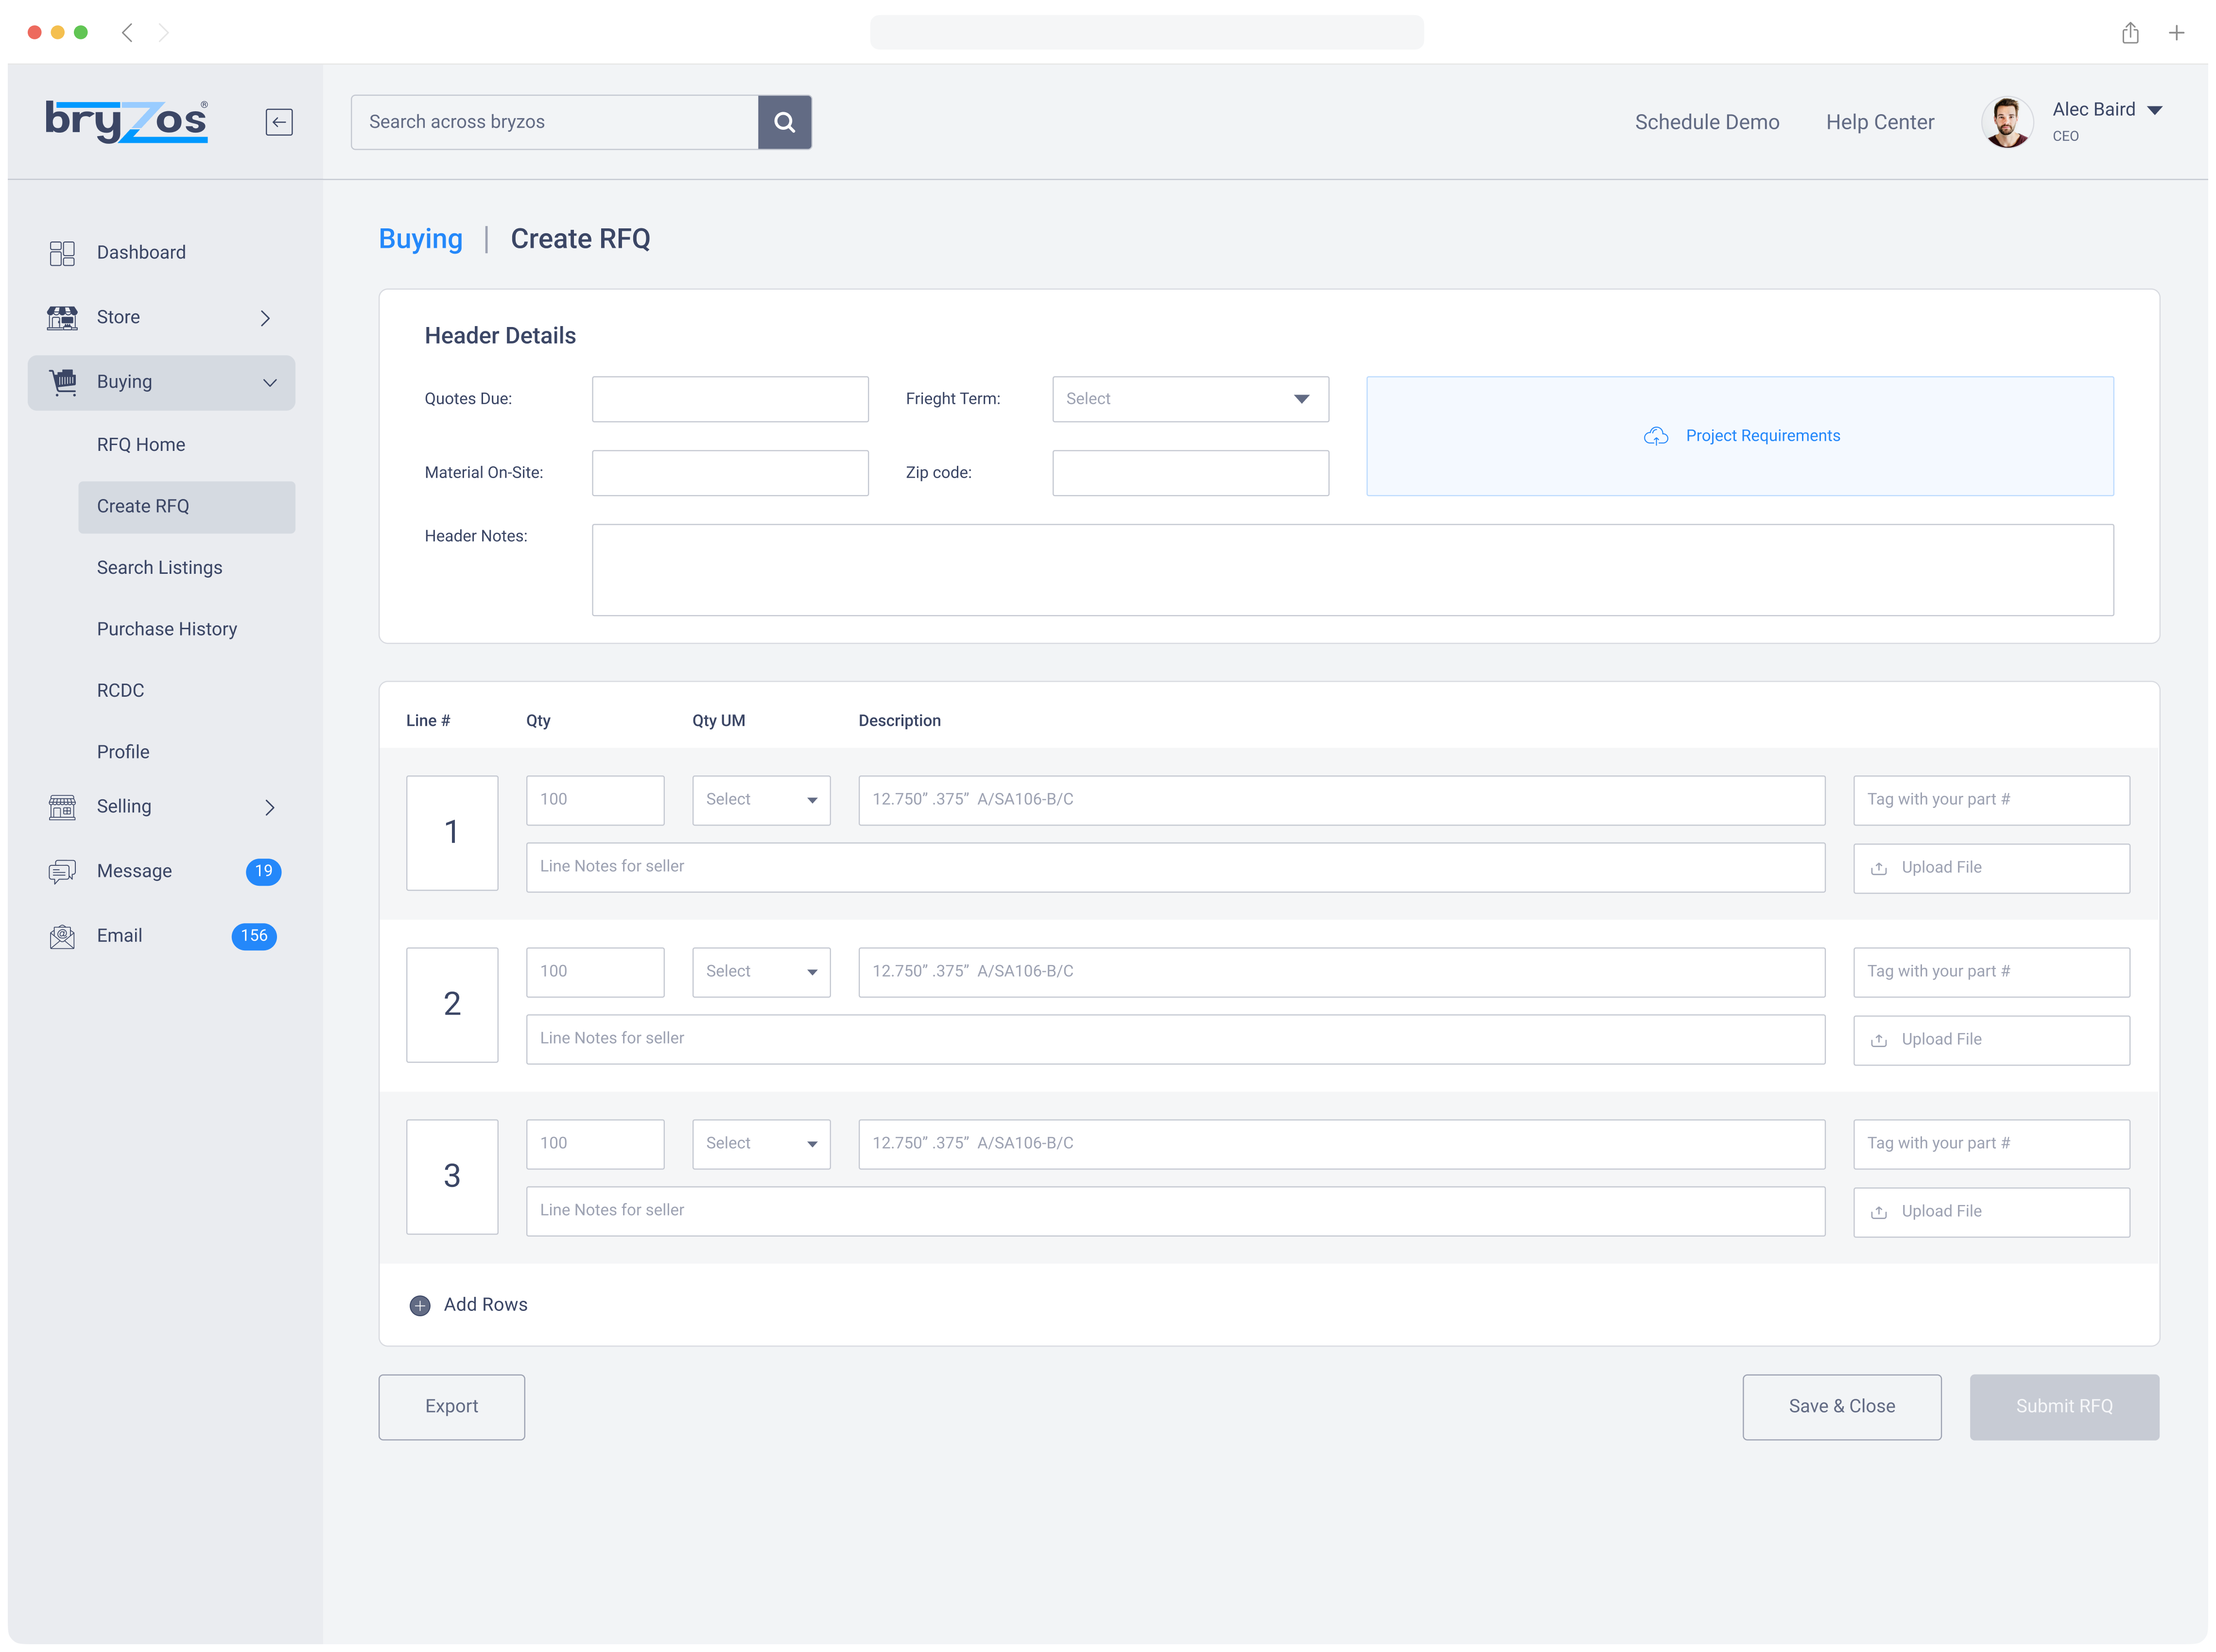The height and width of the screenshot is (1652, 2216).
Task: Click line 2 Upload File icon
Action: click(x=1879, y=1040)
